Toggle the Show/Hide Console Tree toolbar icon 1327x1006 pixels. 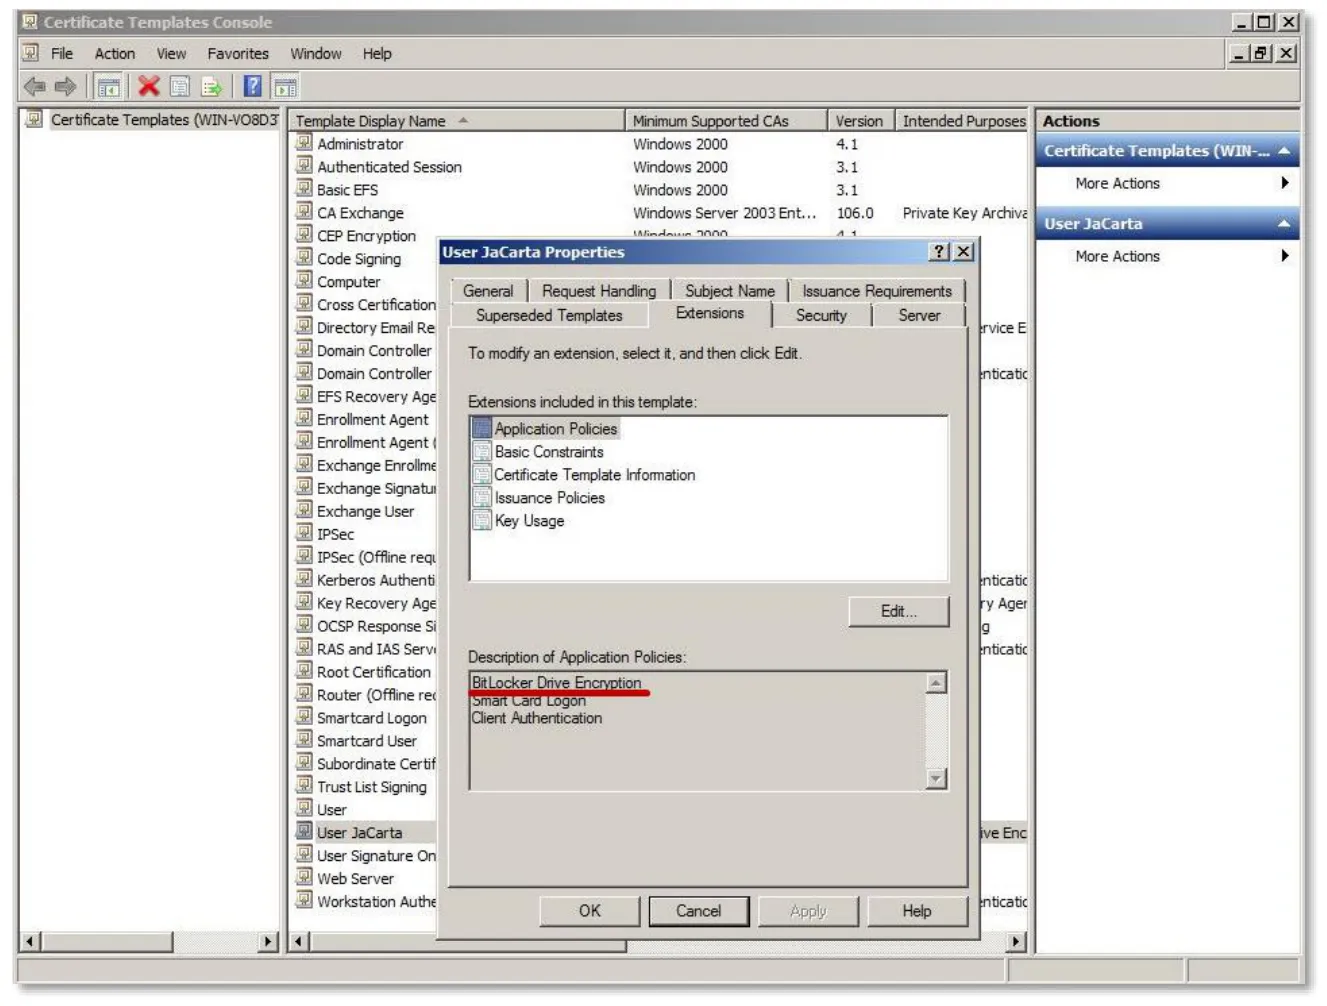pyautogui.click(x=109, y=87)
